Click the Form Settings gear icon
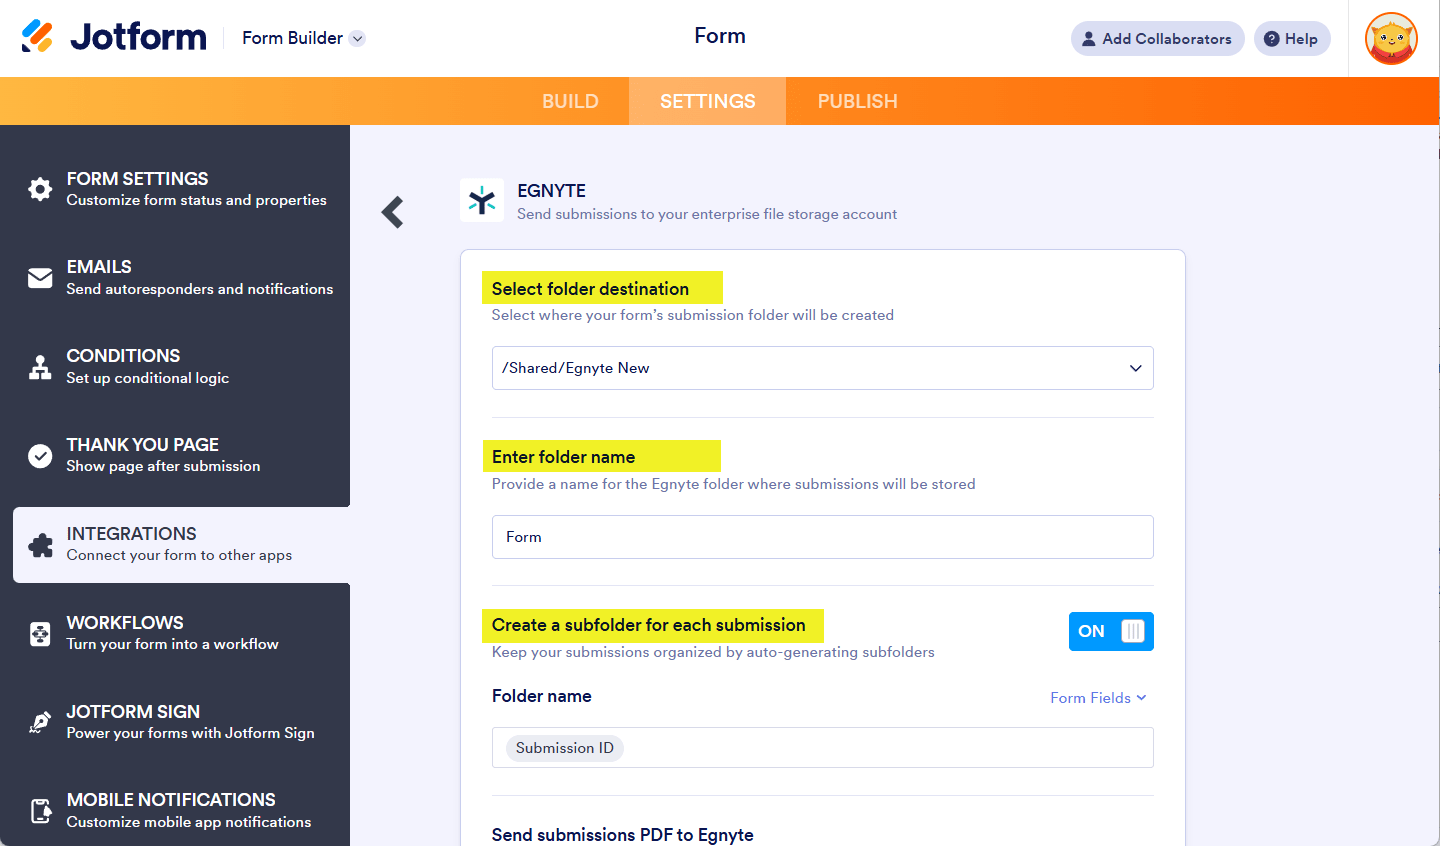 (40, 189)
